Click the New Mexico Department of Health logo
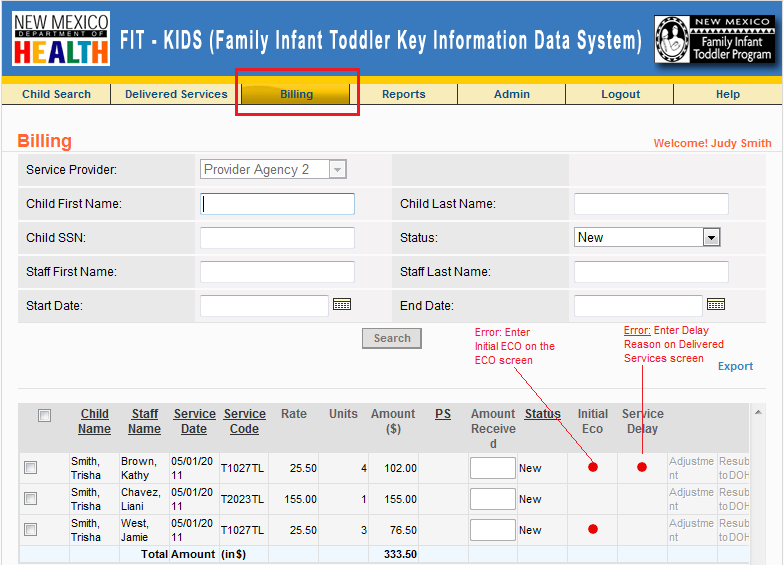This screenshot has height=565, width=784. tap(61, 38)
